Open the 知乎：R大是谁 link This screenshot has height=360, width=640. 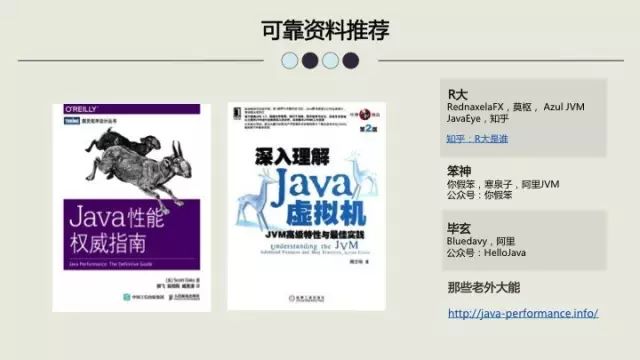[477, 139]
